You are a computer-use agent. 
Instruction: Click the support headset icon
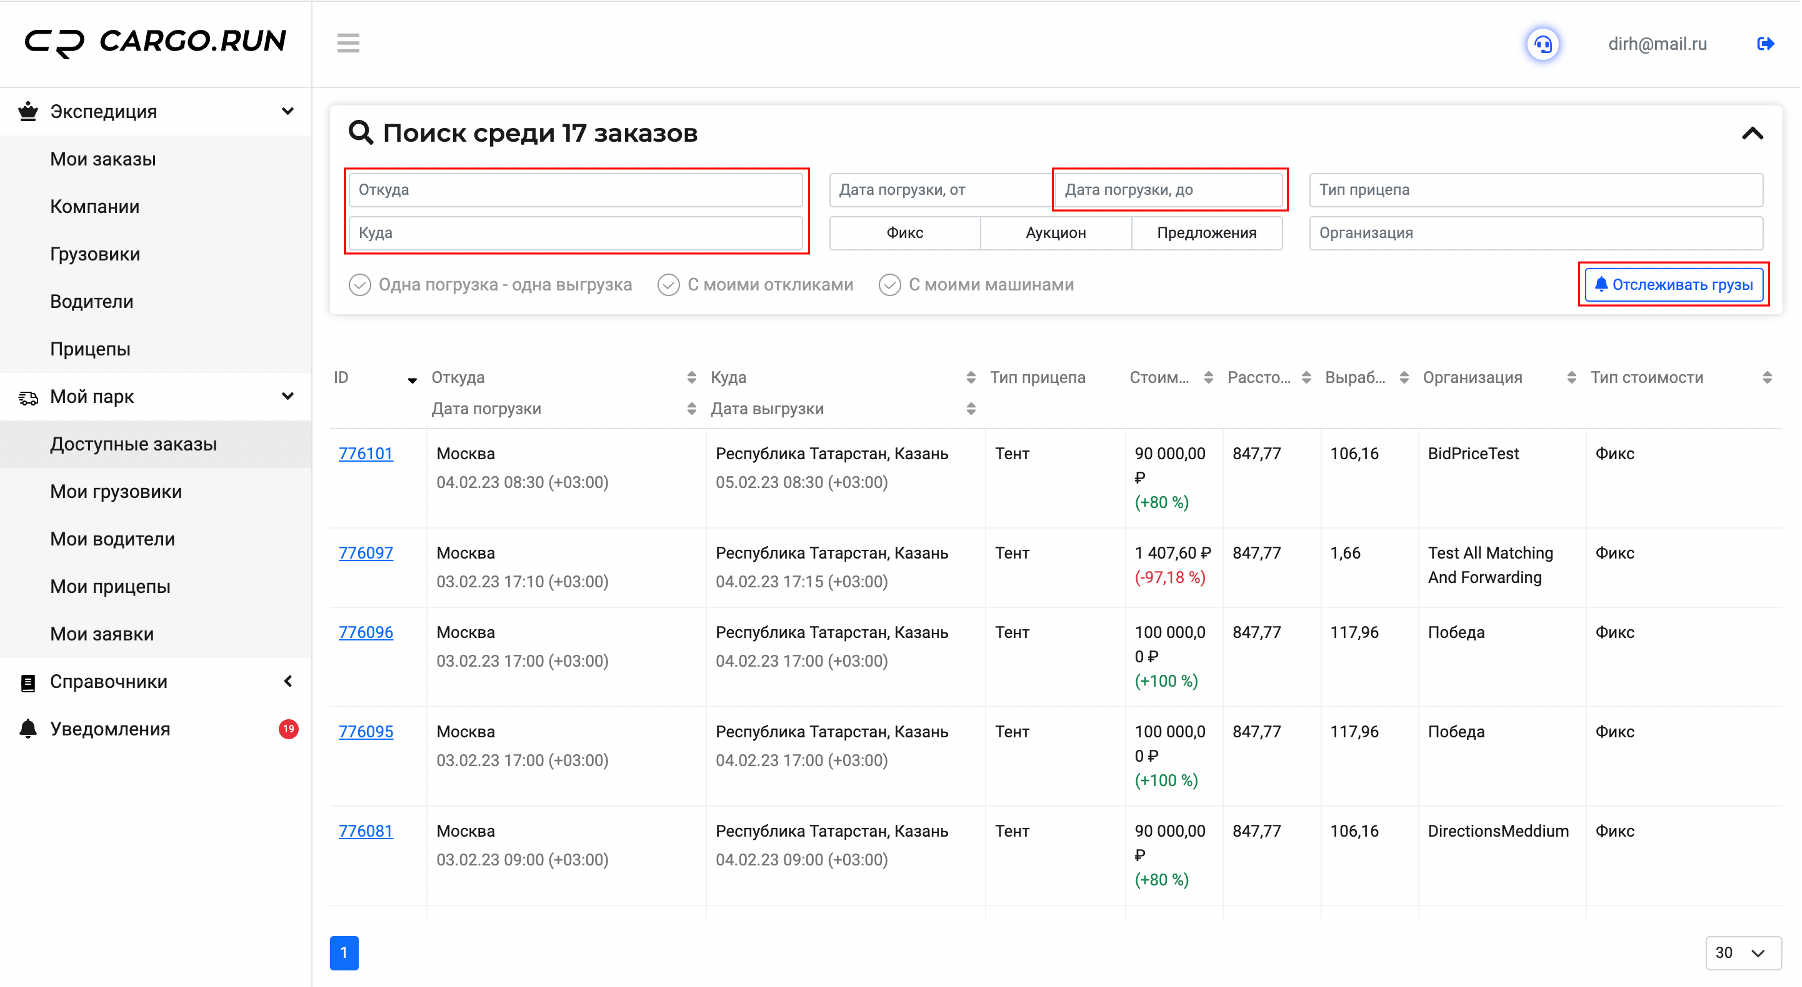[x=1543, y=44]
